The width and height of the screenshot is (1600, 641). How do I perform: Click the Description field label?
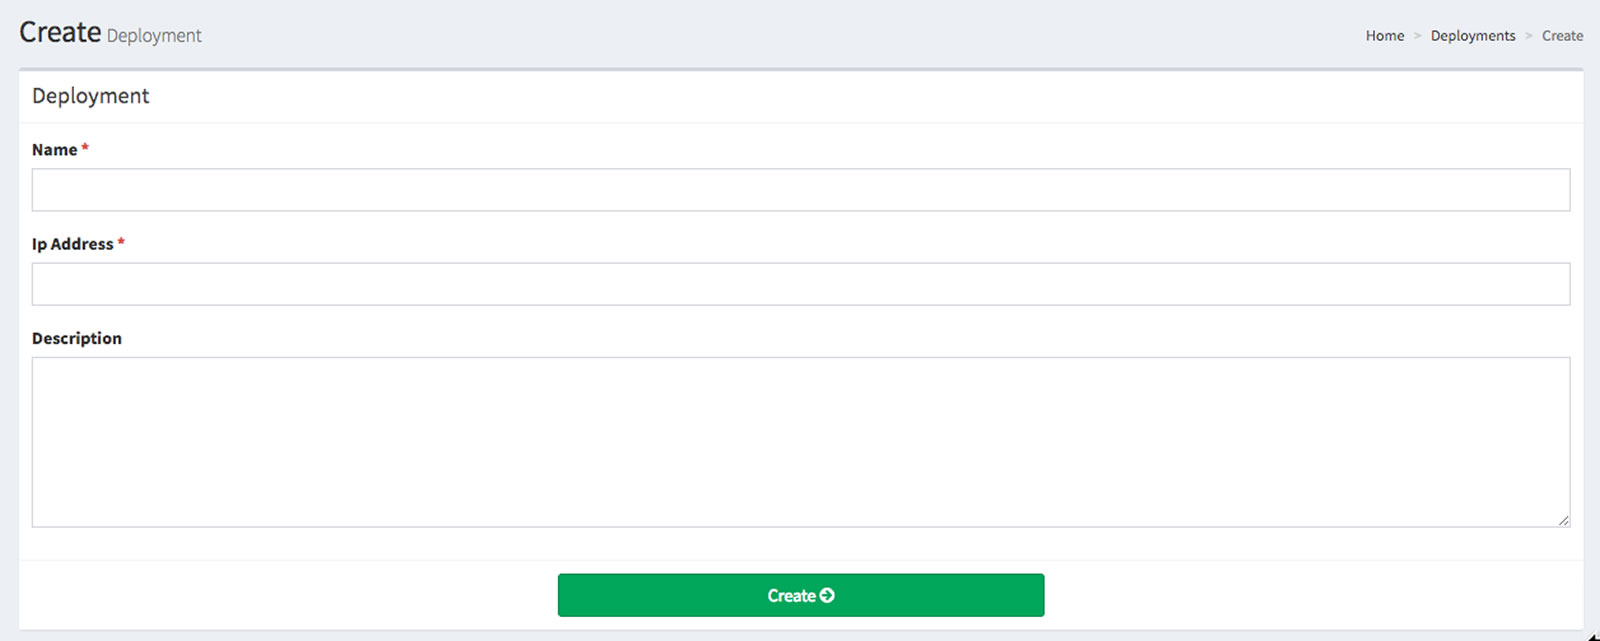(77, 338)
